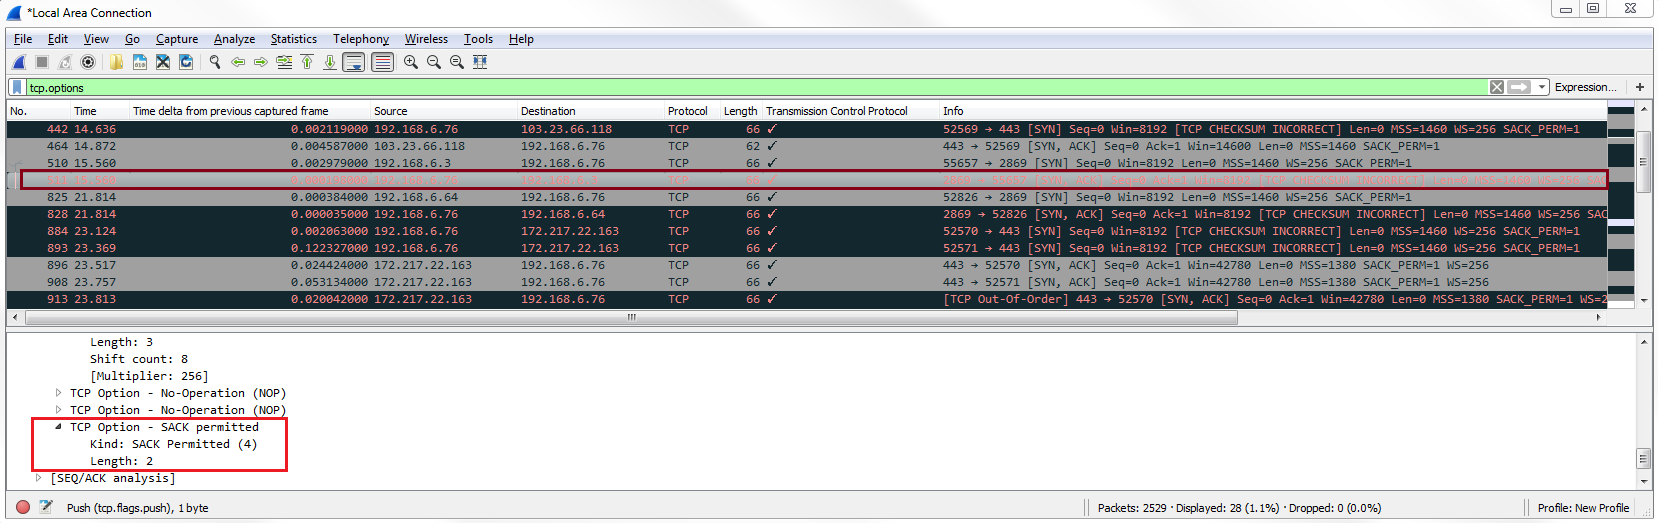Open a capture file

pyautogui.click(x=117, y=62)
